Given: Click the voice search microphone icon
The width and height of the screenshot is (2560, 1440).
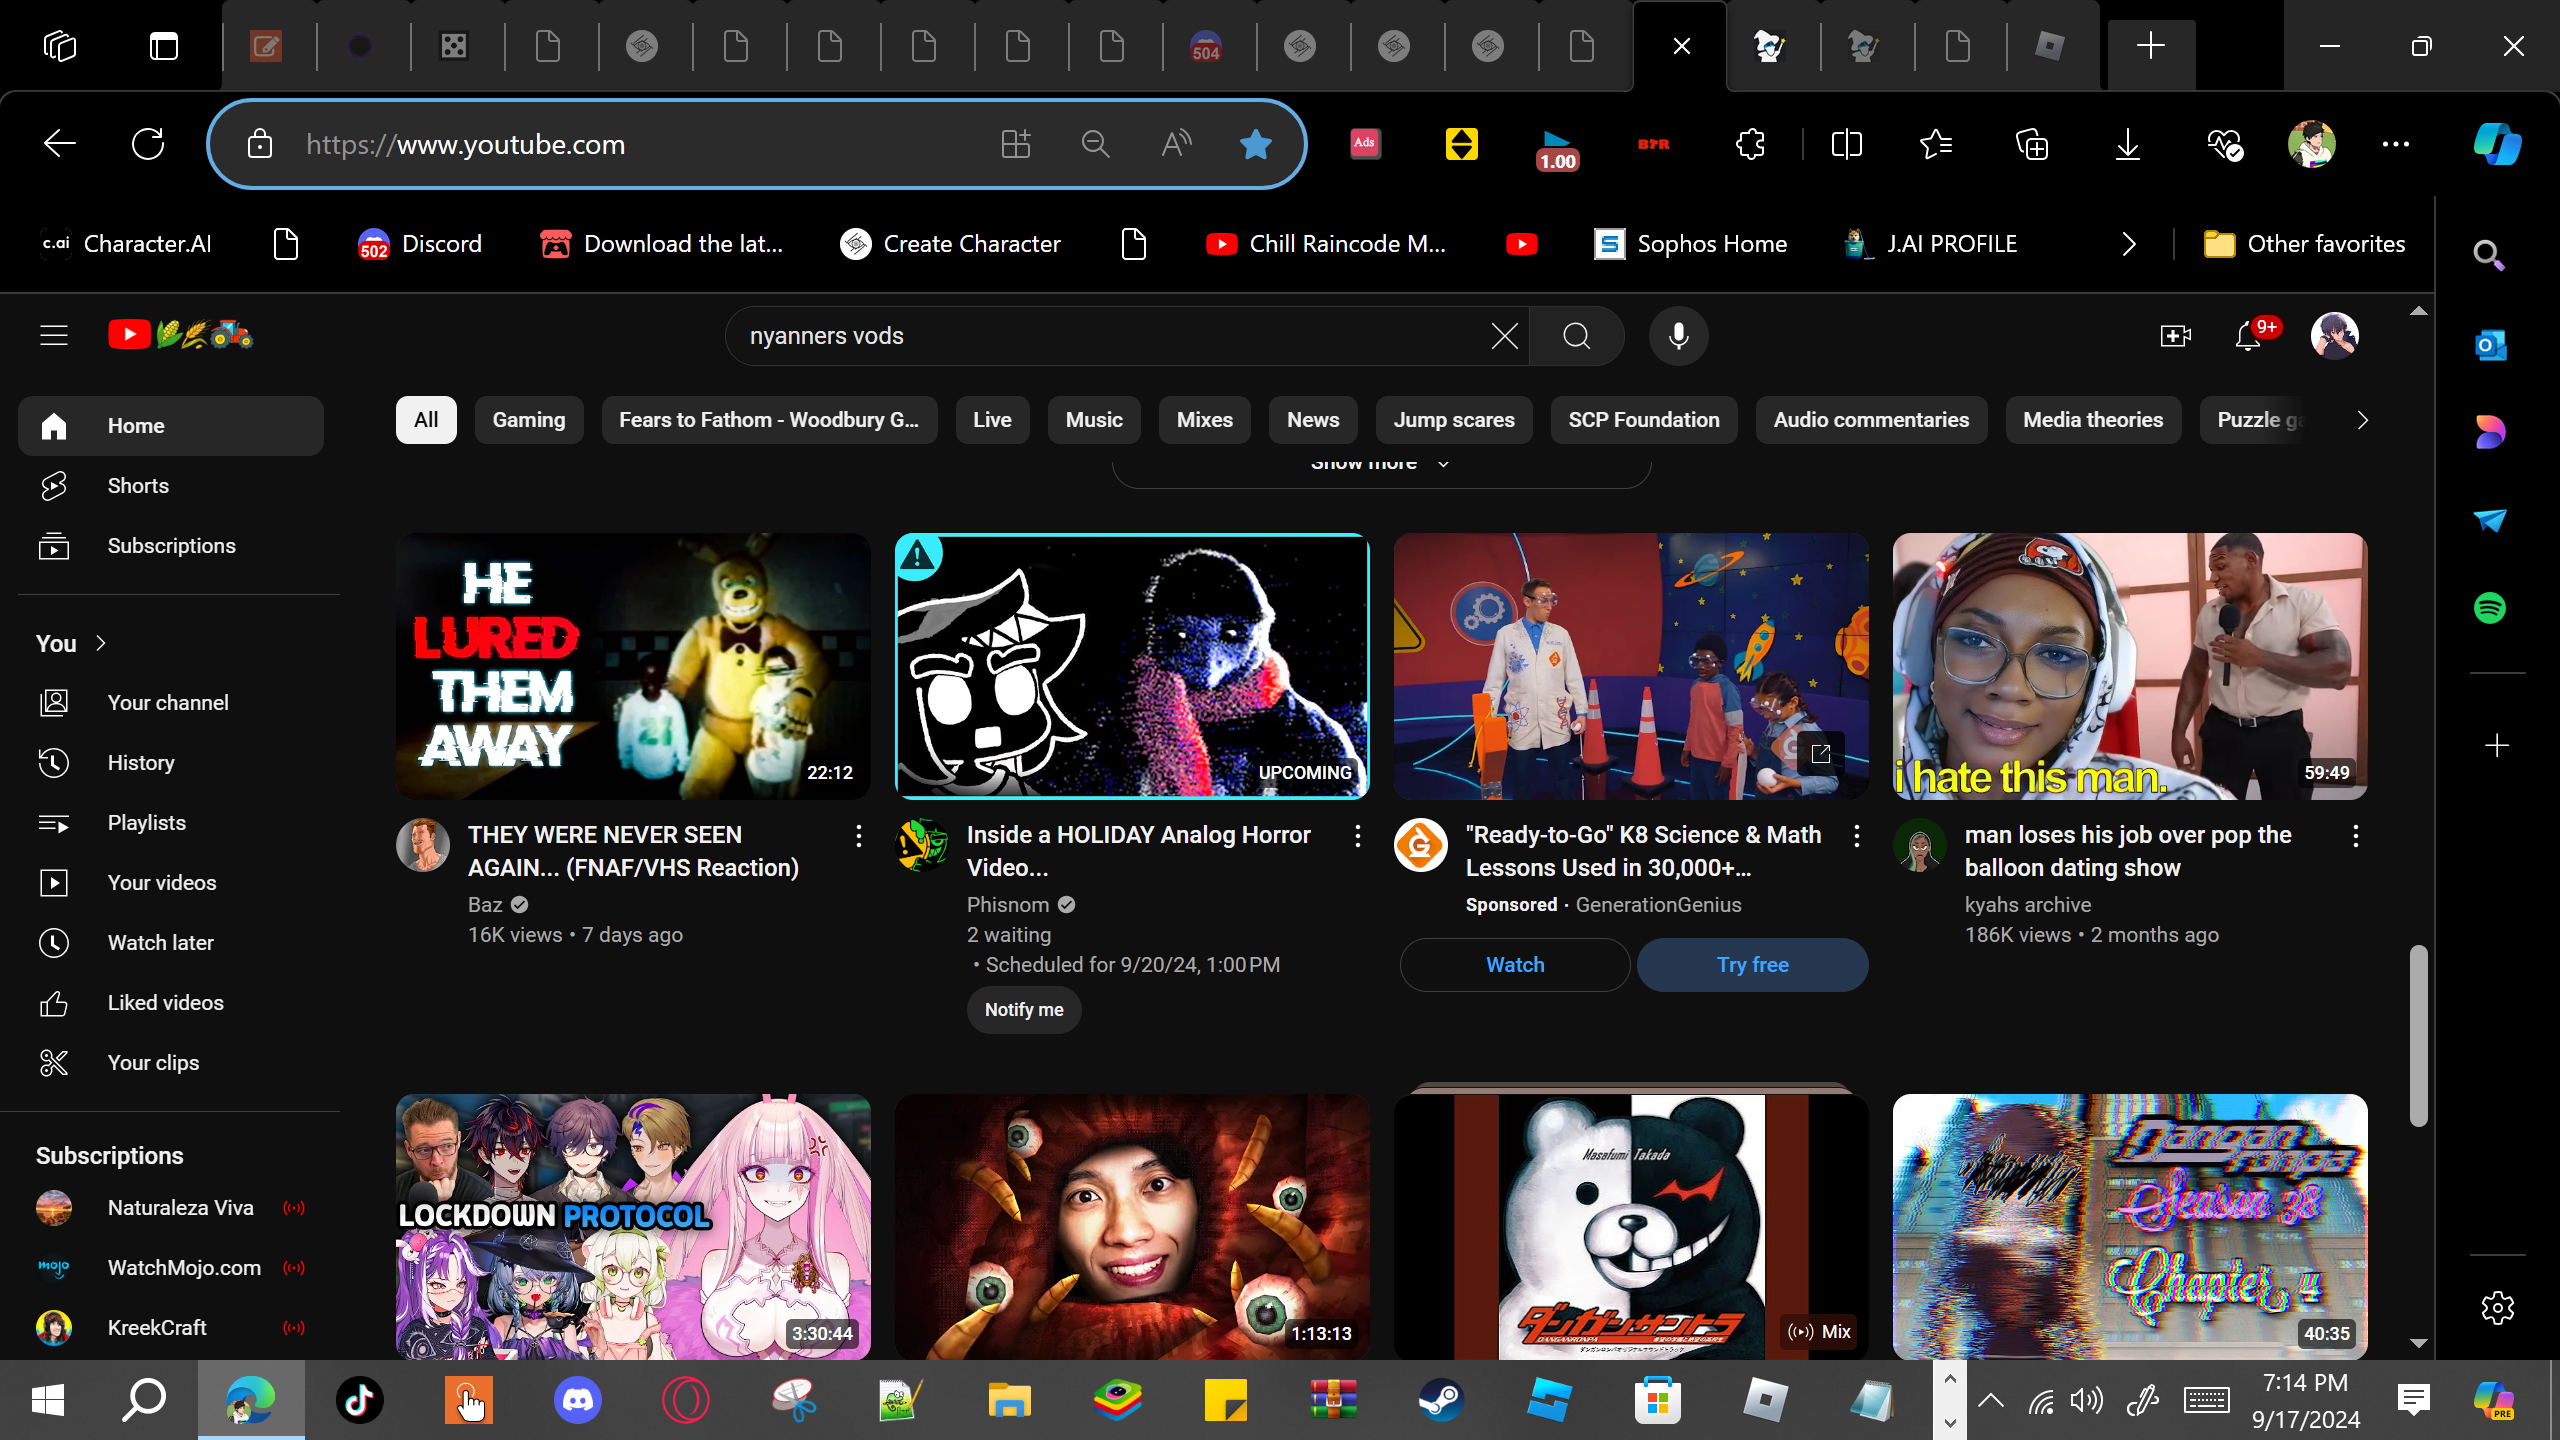Looking at the screenshot, I should 1678,336.
